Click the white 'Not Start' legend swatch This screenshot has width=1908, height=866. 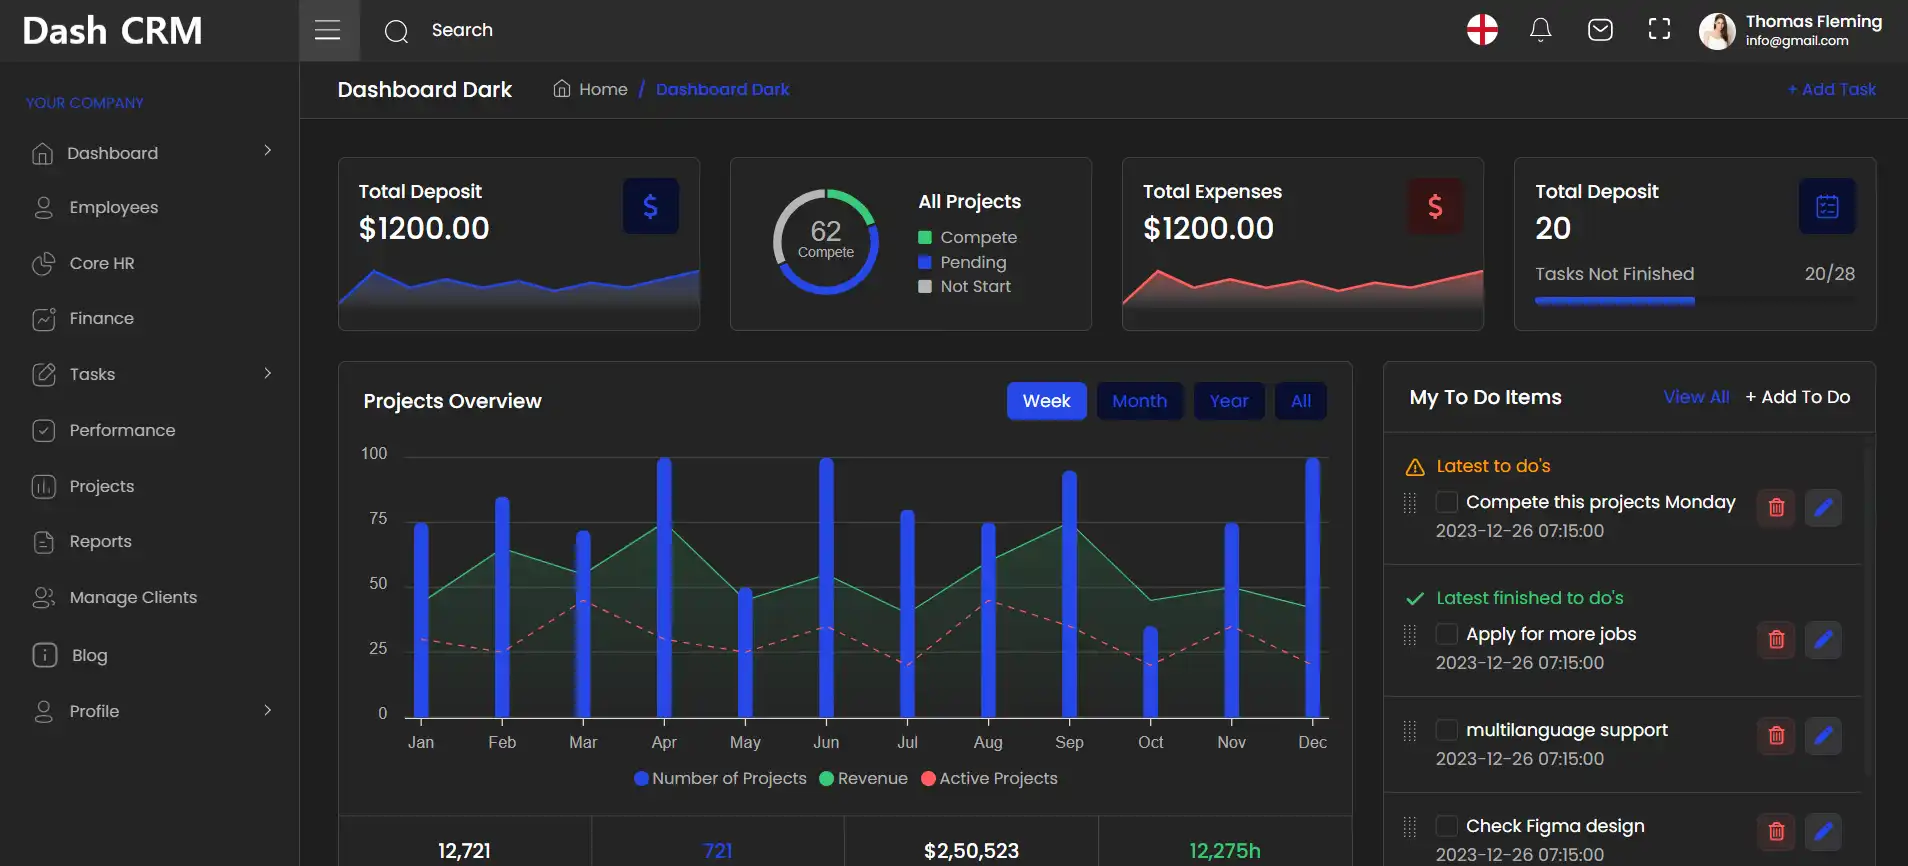[x=925, y=286]
